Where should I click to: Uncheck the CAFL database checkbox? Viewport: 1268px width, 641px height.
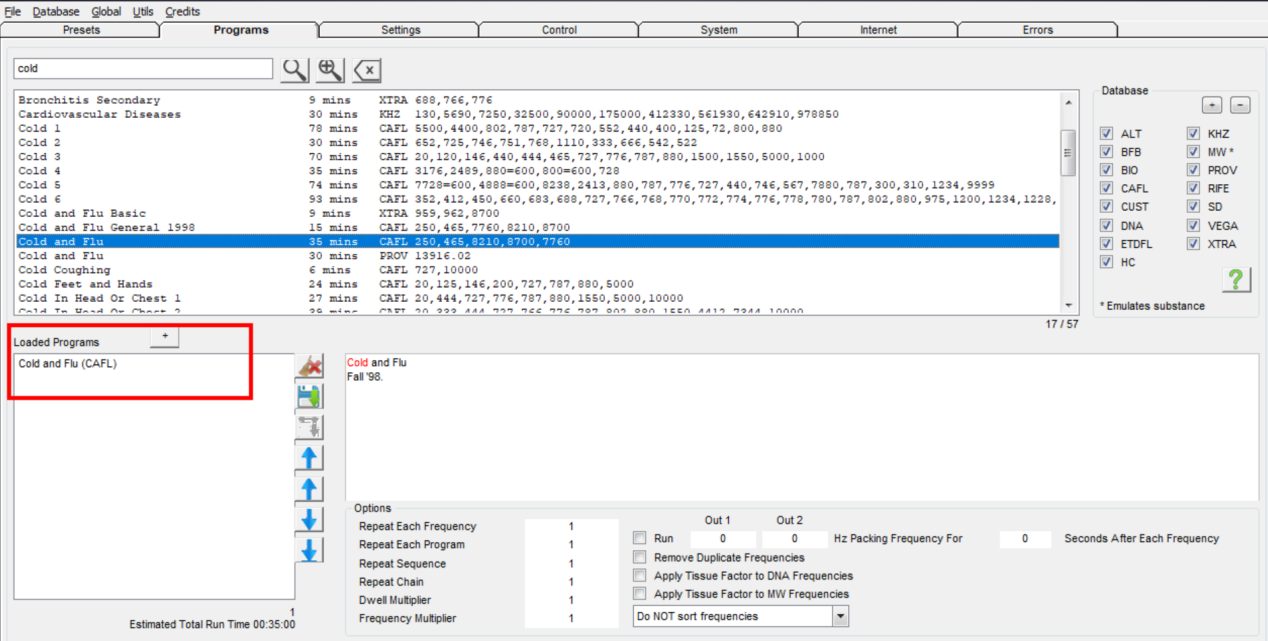tap(1105, 188)
